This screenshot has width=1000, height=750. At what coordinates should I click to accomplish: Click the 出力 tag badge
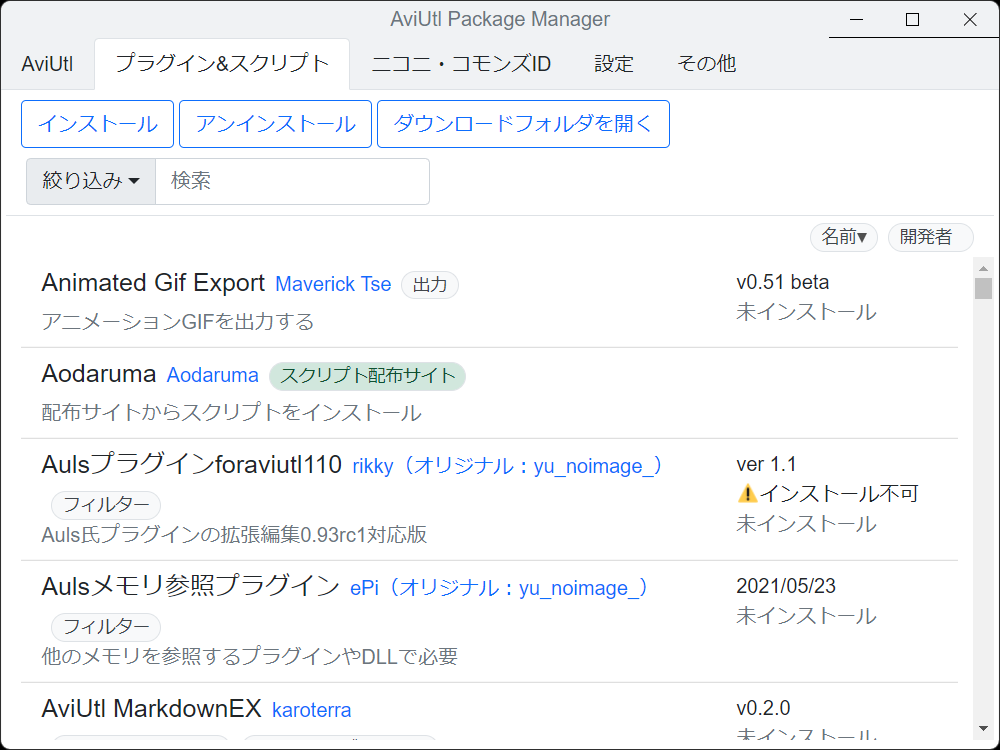(430, 285)
